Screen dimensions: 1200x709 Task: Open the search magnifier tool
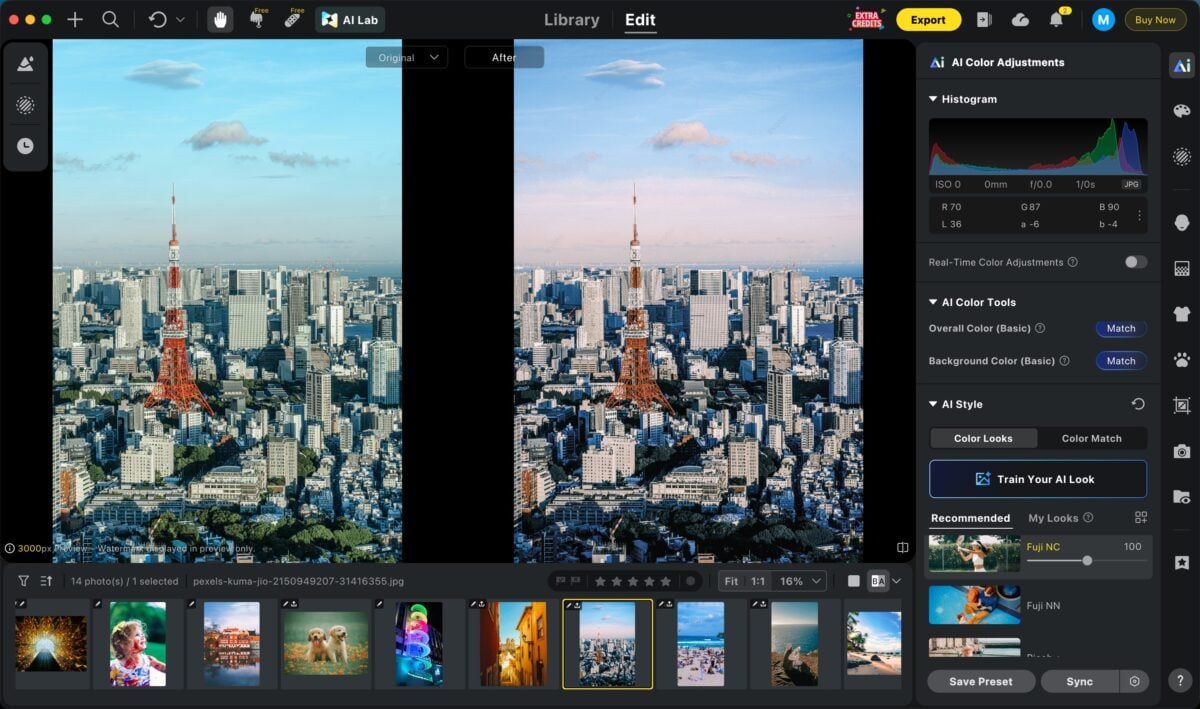(111, 19)
